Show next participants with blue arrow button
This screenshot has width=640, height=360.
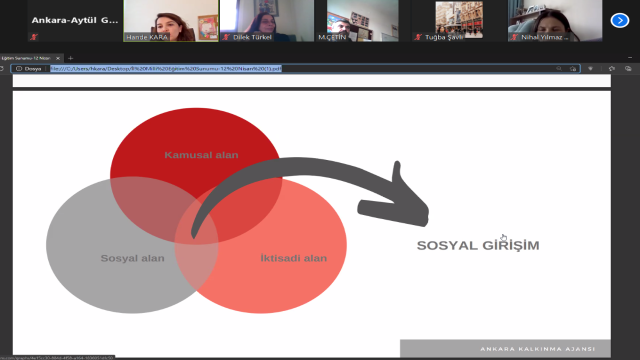[x=620, y=20]
